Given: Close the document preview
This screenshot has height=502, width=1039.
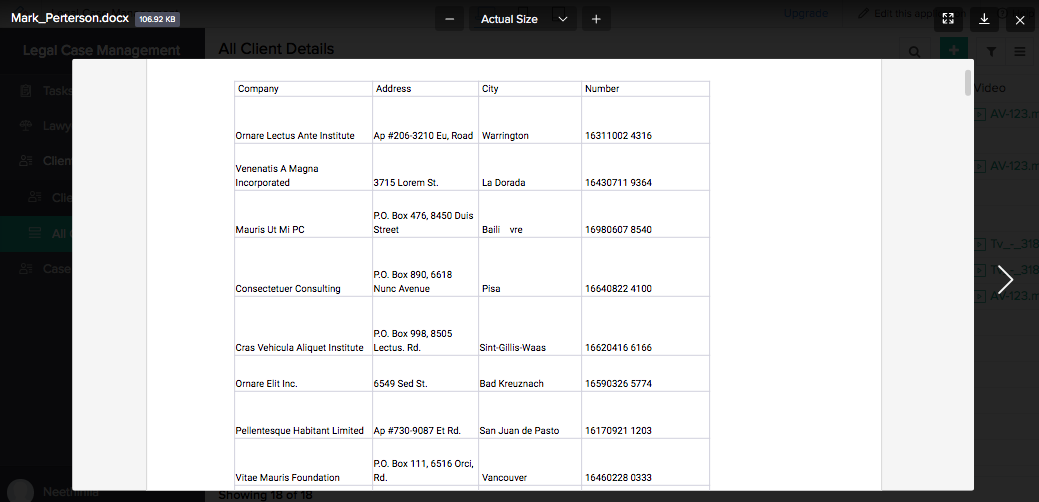Looking at the screenshot, I should pyautogui.click(x=1020, y=19).
